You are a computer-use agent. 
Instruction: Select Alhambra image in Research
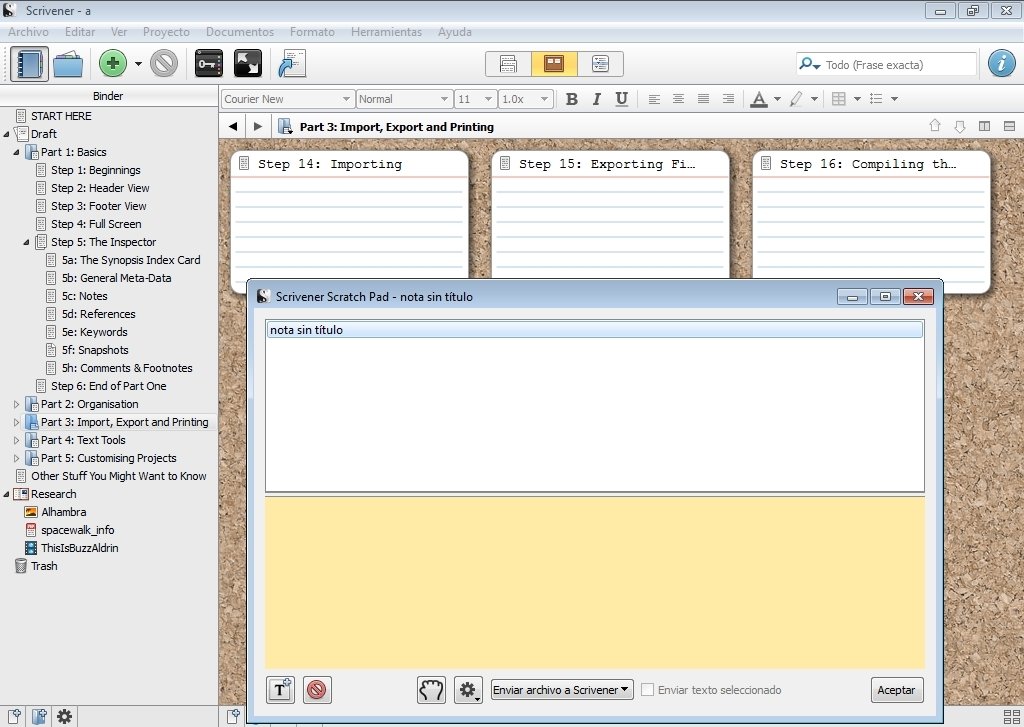[63, 512]
